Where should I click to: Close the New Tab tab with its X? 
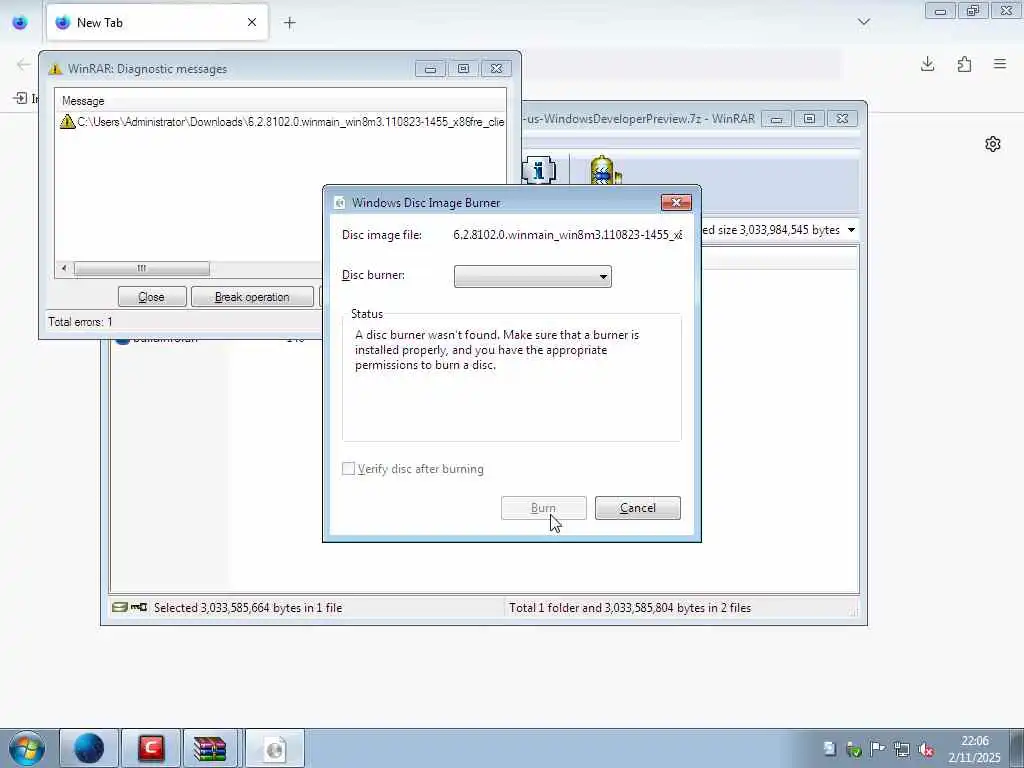point(251,23)
